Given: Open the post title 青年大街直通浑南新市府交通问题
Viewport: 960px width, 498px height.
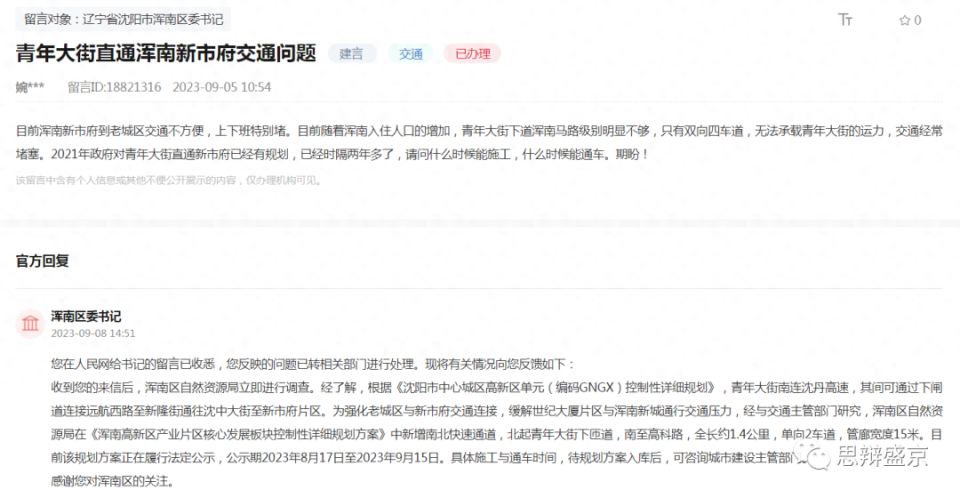Looking at the screenshot, I should tap(166, 53).
